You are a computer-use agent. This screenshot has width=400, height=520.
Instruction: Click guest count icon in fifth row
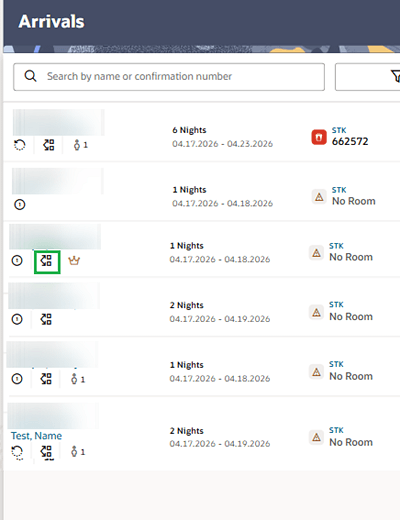click(78, 379)
